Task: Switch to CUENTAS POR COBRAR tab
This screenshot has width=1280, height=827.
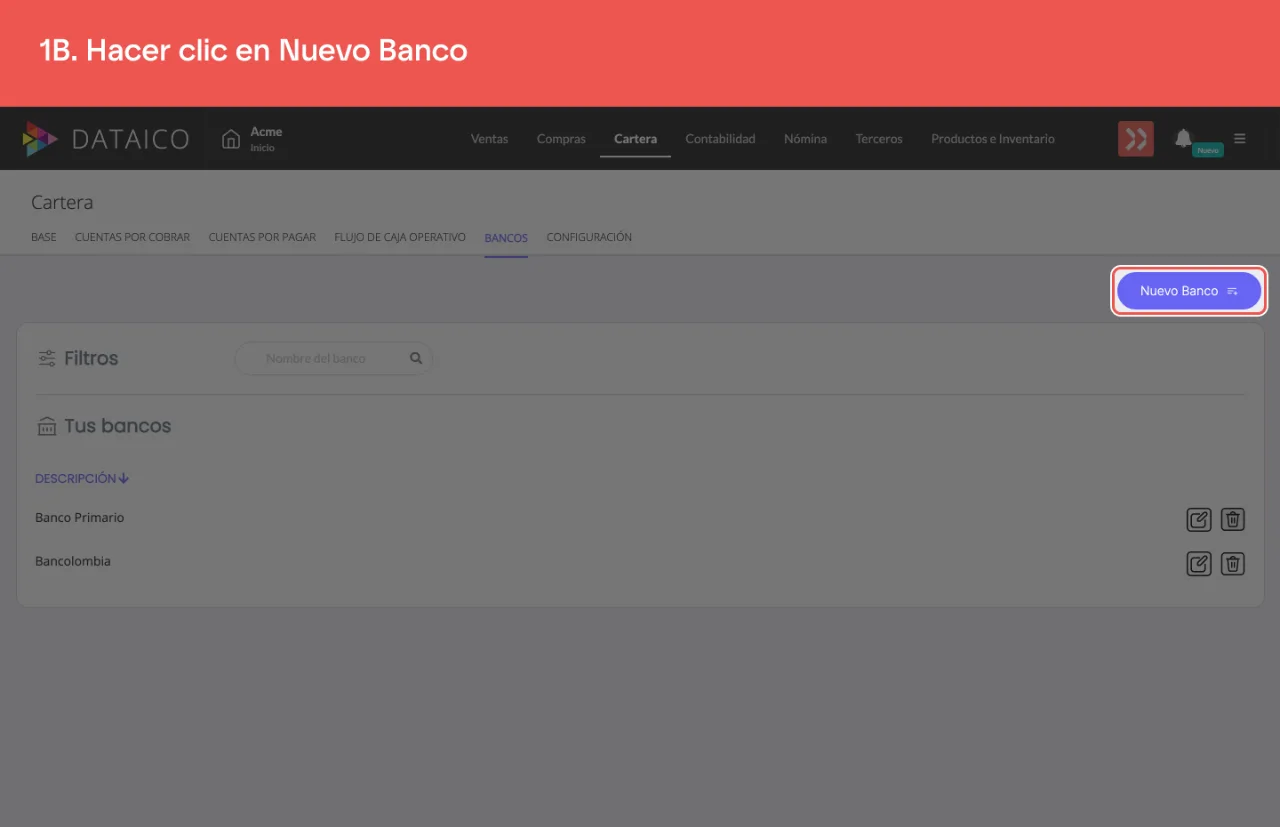Action: coord(132,238)
